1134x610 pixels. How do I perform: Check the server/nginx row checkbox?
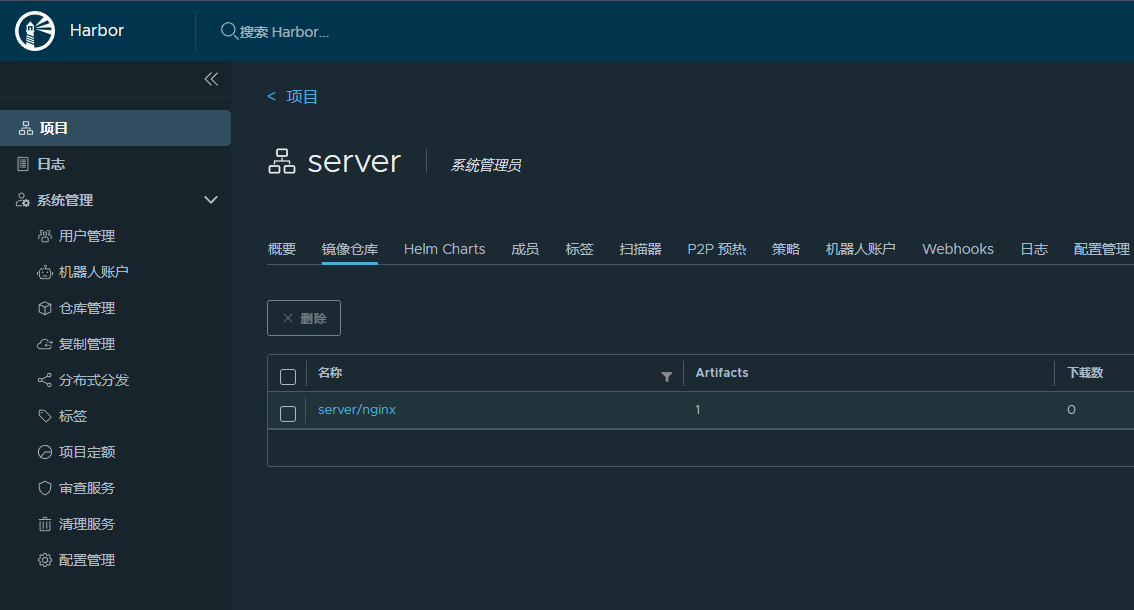point(288,413)
